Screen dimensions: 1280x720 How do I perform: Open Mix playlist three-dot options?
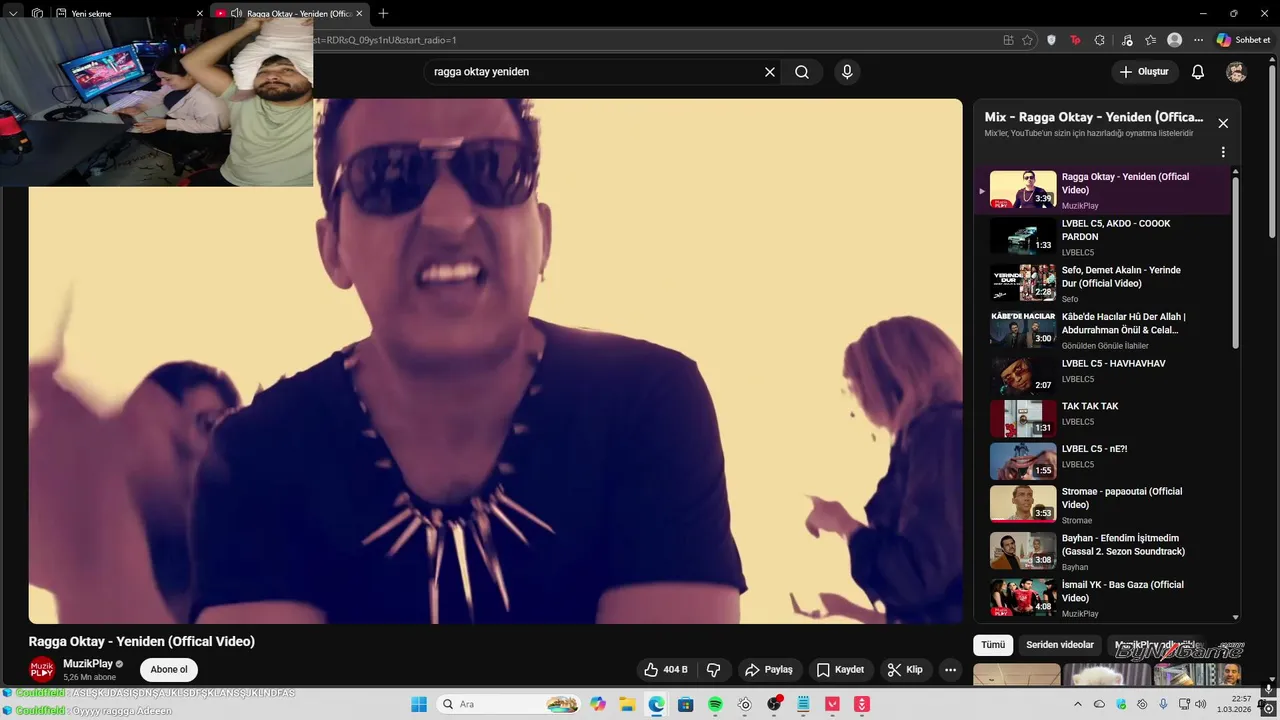pyautogui.click(x=1223, y=152)
